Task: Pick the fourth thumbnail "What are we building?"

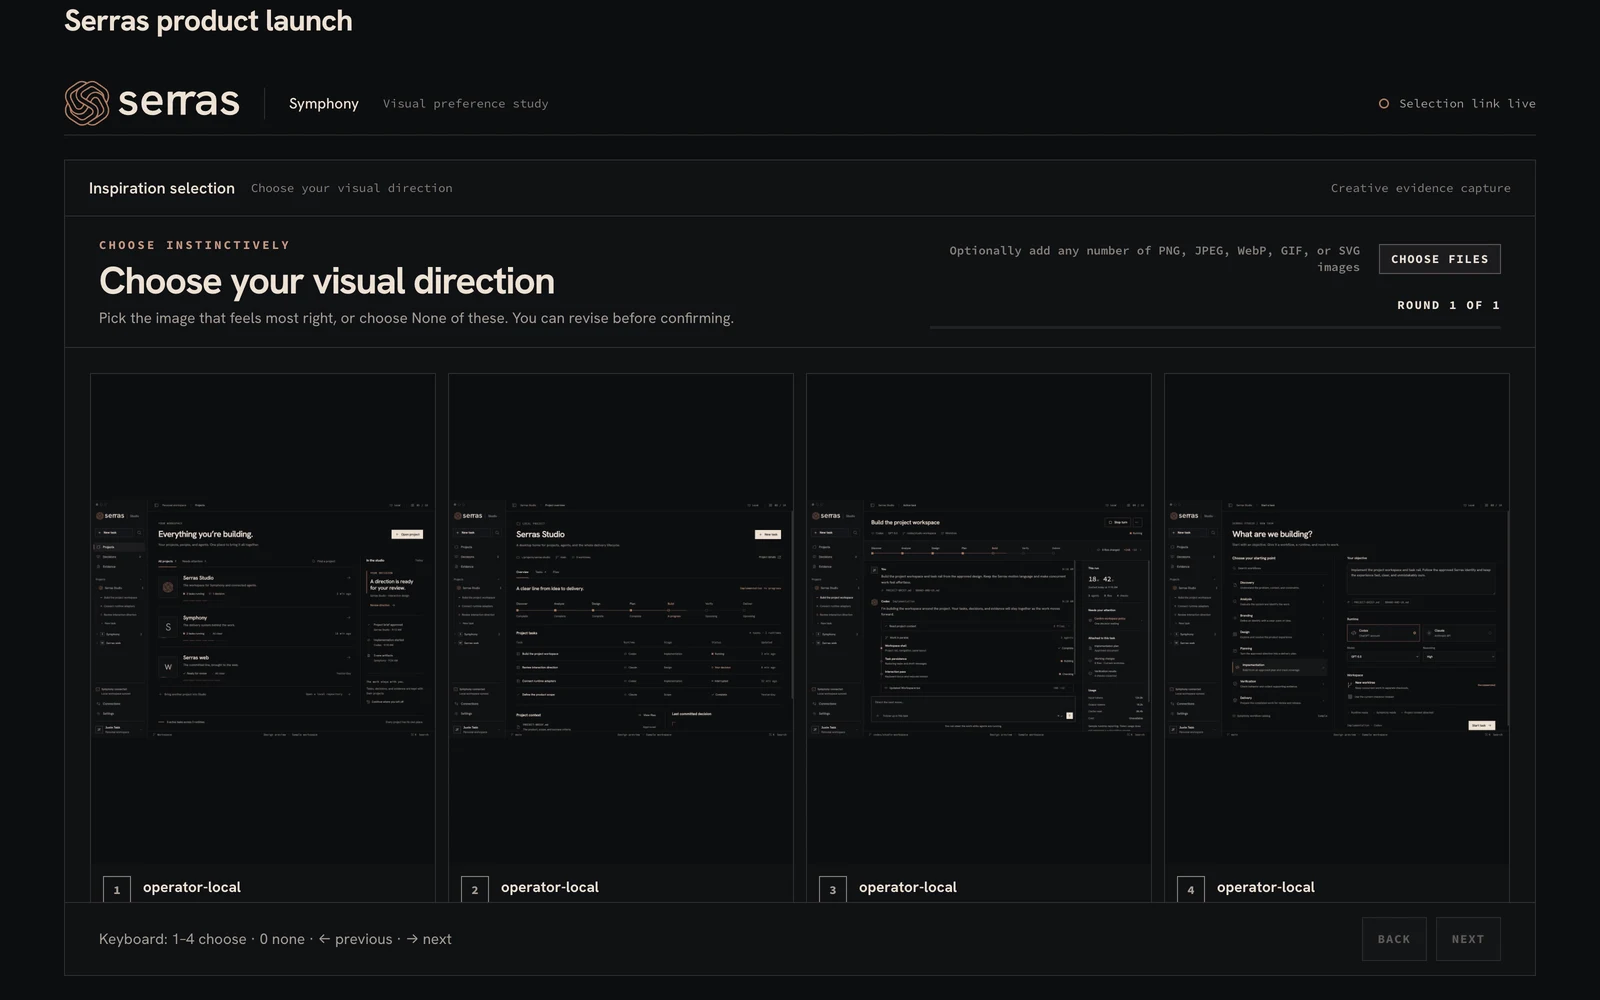Action: coord(1337,619)
